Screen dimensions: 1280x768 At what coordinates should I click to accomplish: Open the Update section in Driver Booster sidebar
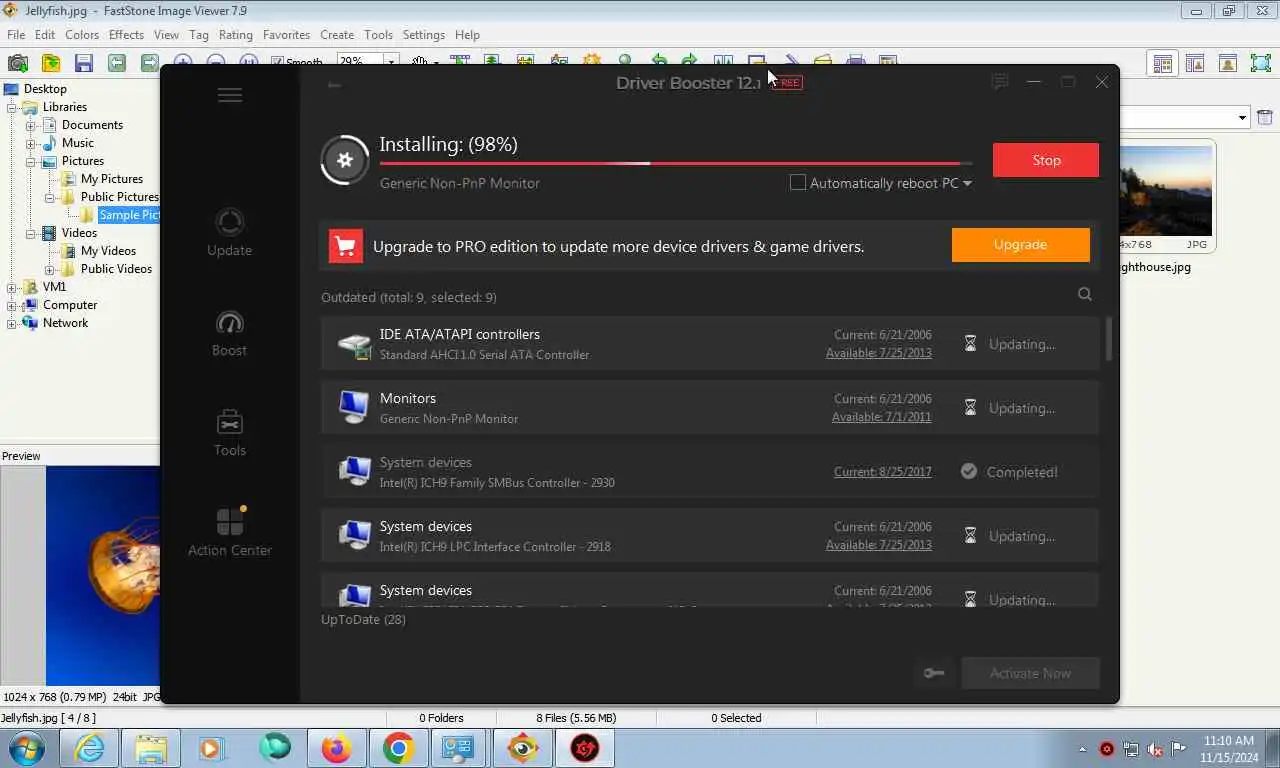tap(229, 233)
